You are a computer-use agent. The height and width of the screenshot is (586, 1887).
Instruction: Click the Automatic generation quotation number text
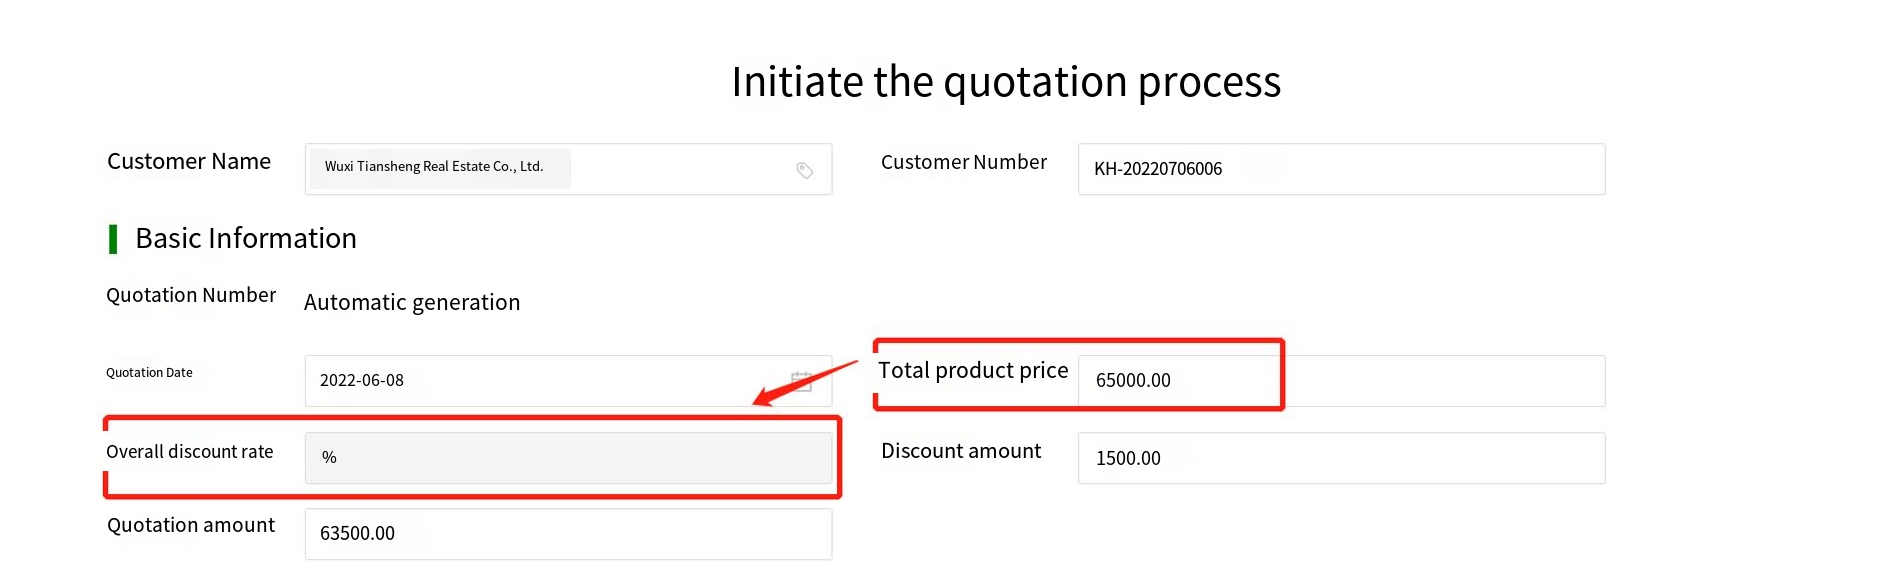coord(412,302)
